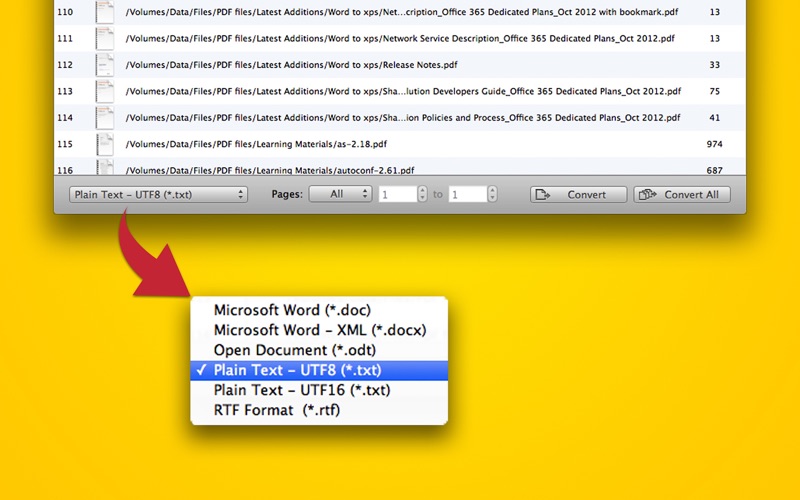800x500 pixels.
Task: Select the file icon for as-2.18.pdf
Action: 105,144
